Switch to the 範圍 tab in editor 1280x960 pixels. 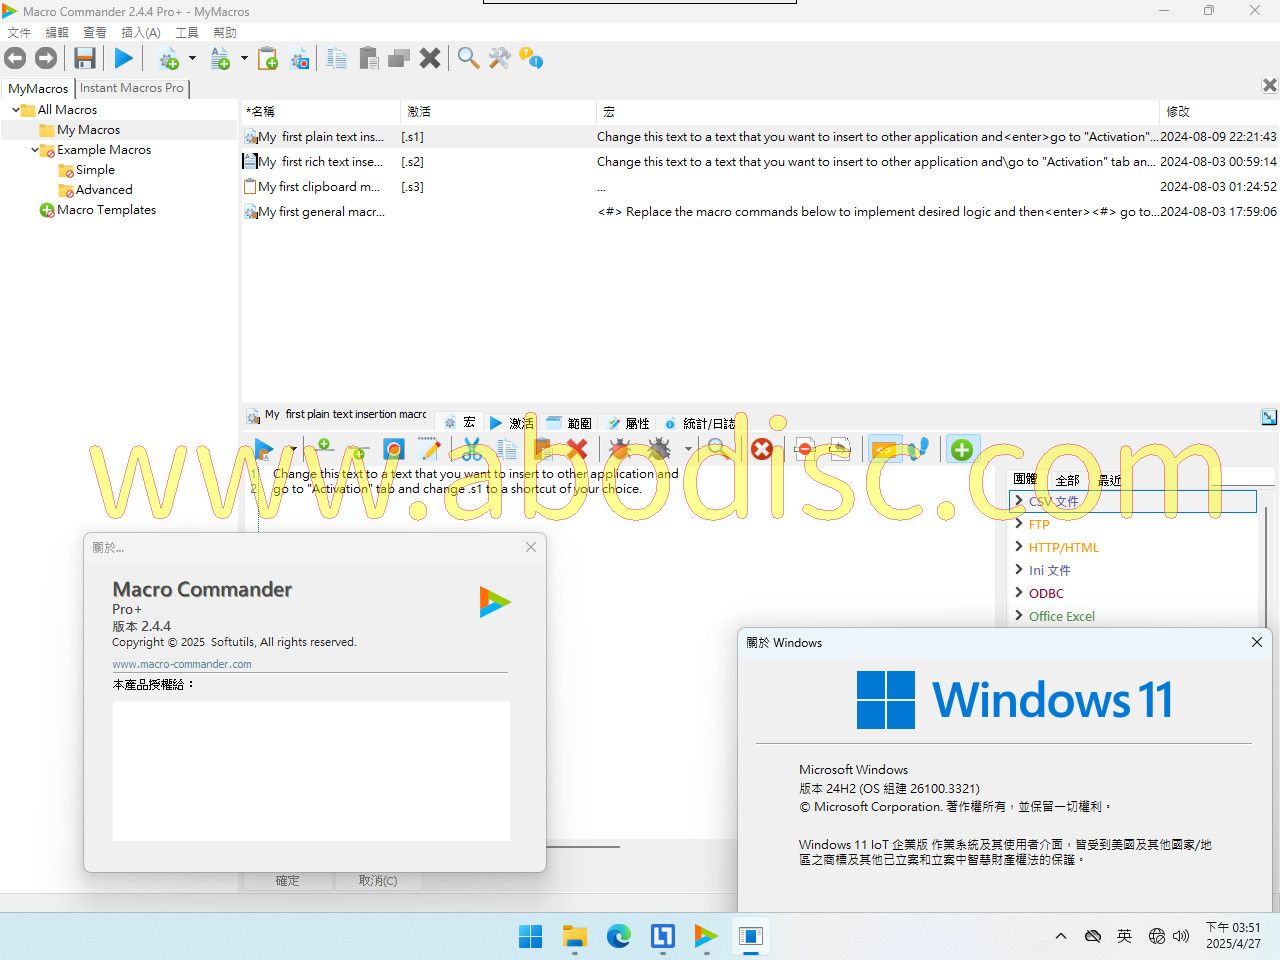pyautogui.click(x=570, y=423)
